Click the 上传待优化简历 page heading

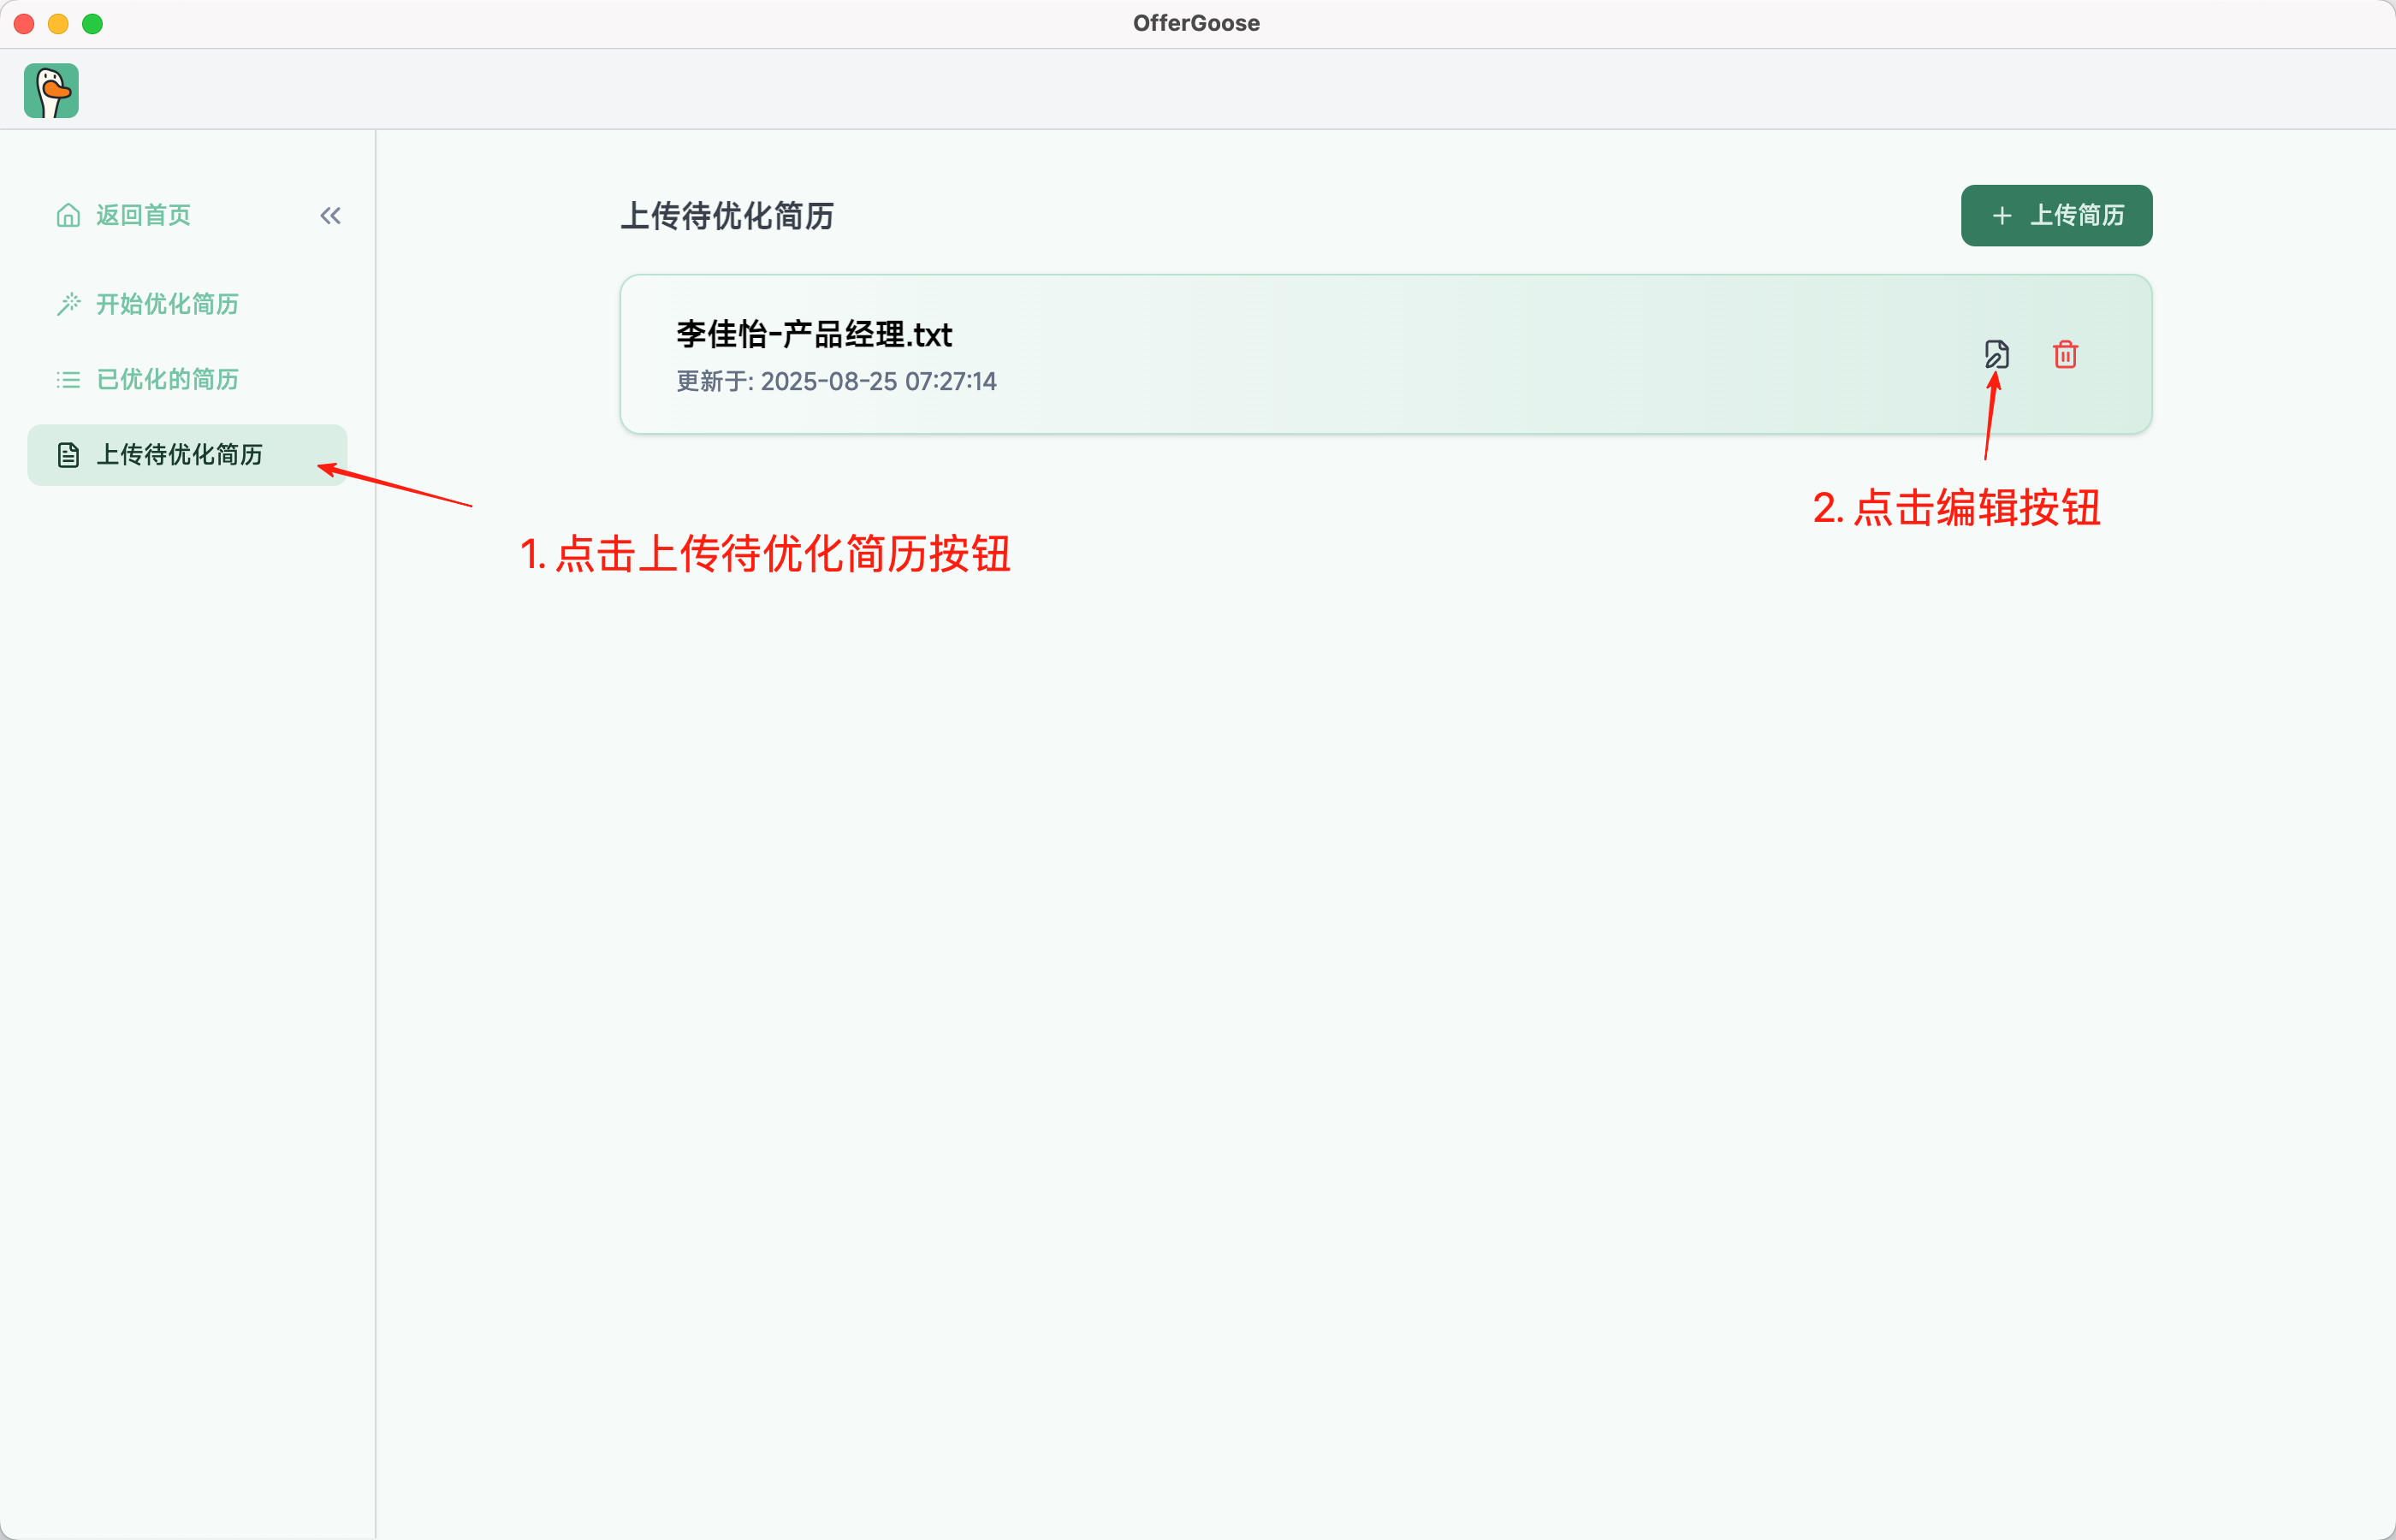727,216
